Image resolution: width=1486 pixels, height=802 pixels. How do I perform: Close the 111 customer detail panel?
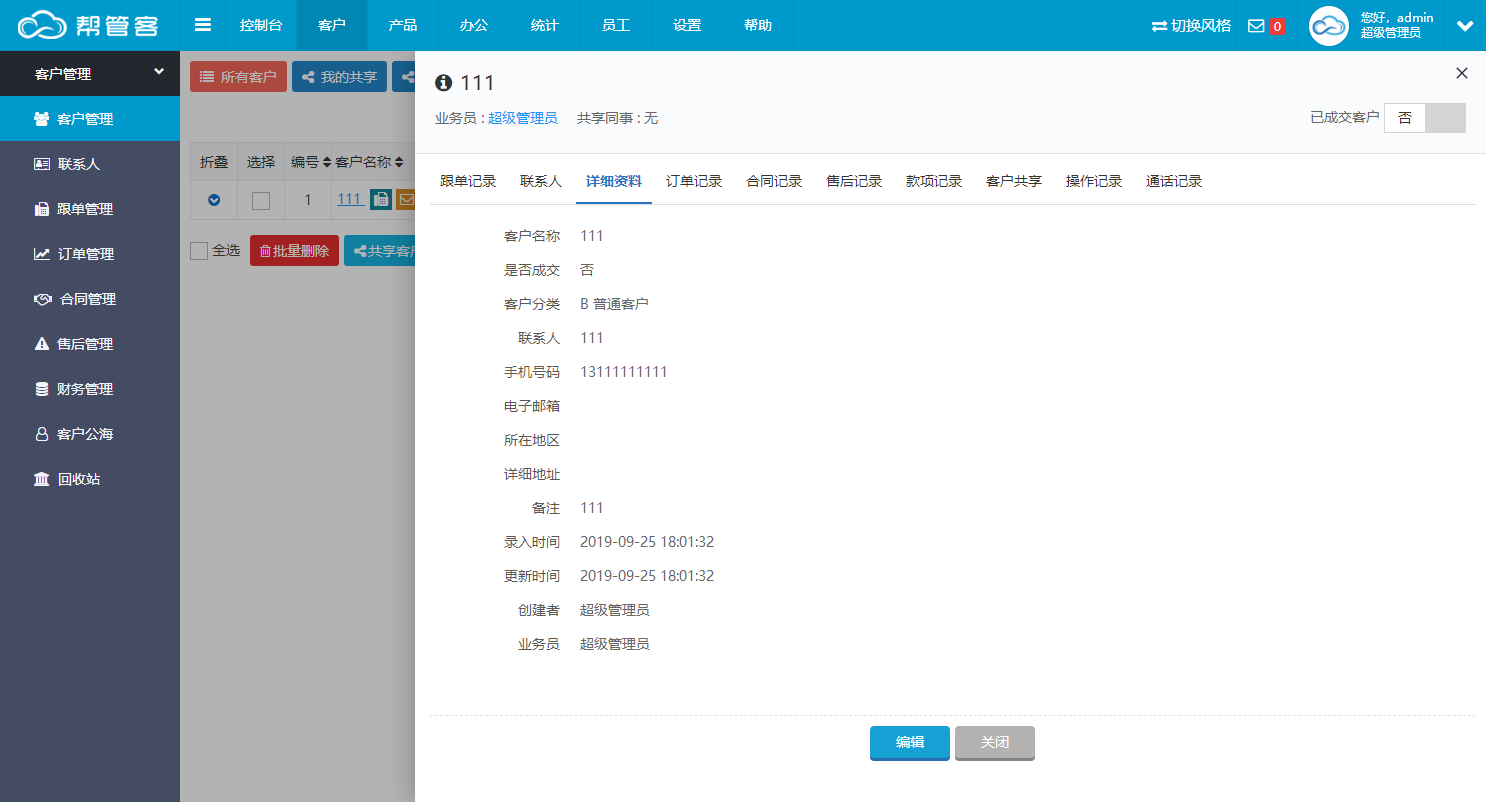coord(1462,73)
